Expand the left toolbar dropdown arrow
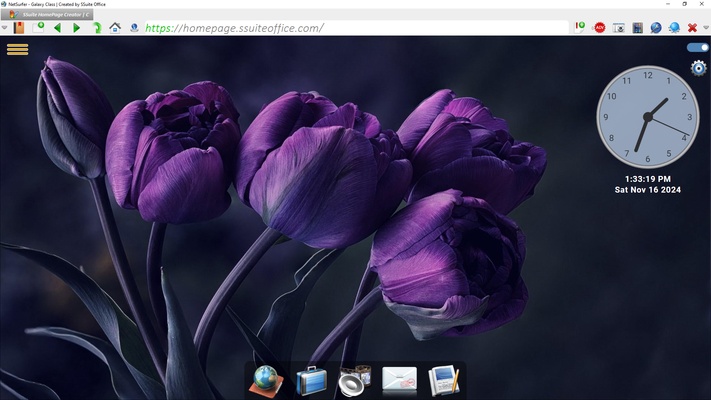 (4, 28)
